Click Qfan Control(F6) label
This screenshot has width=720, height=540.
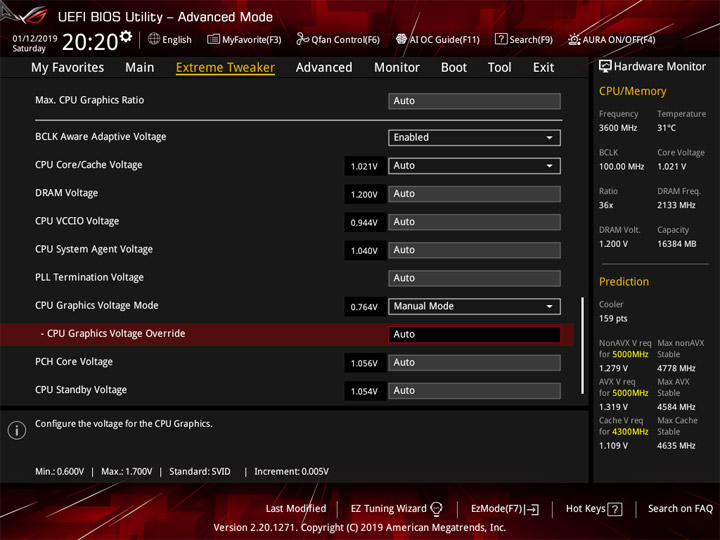tap(345, 40)
